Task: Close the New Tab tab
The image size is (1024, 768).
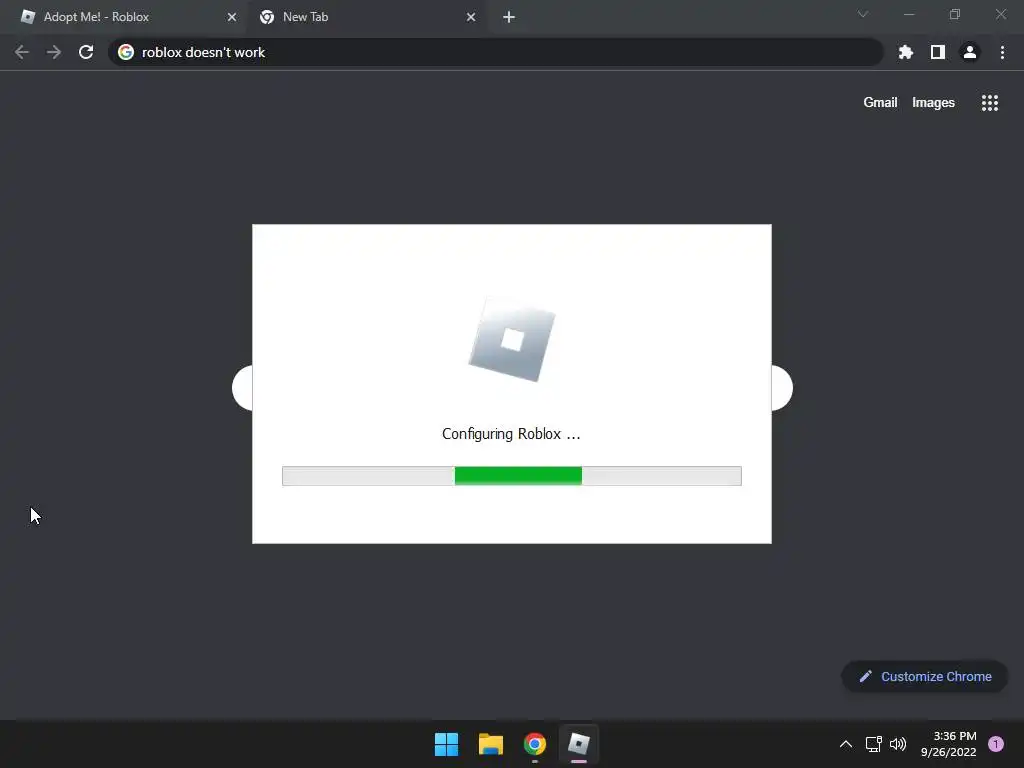Action: (471, 17)
